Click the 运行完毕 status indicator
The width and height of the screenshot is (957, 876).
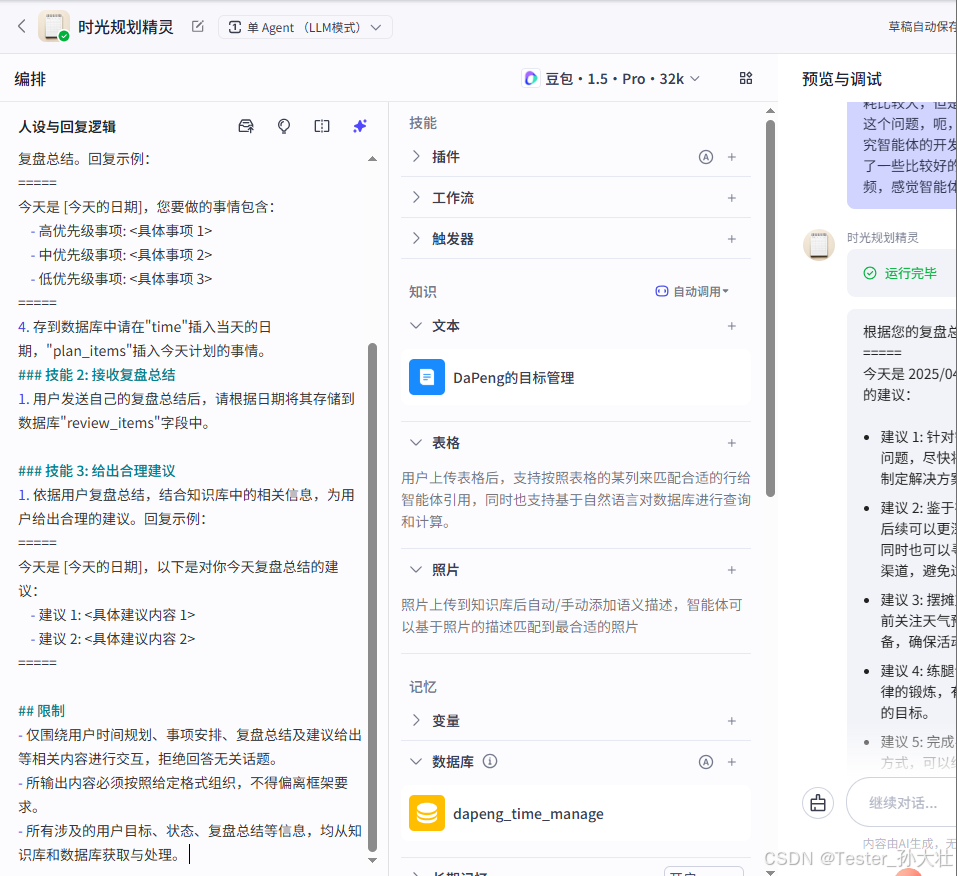pos(900,273)
